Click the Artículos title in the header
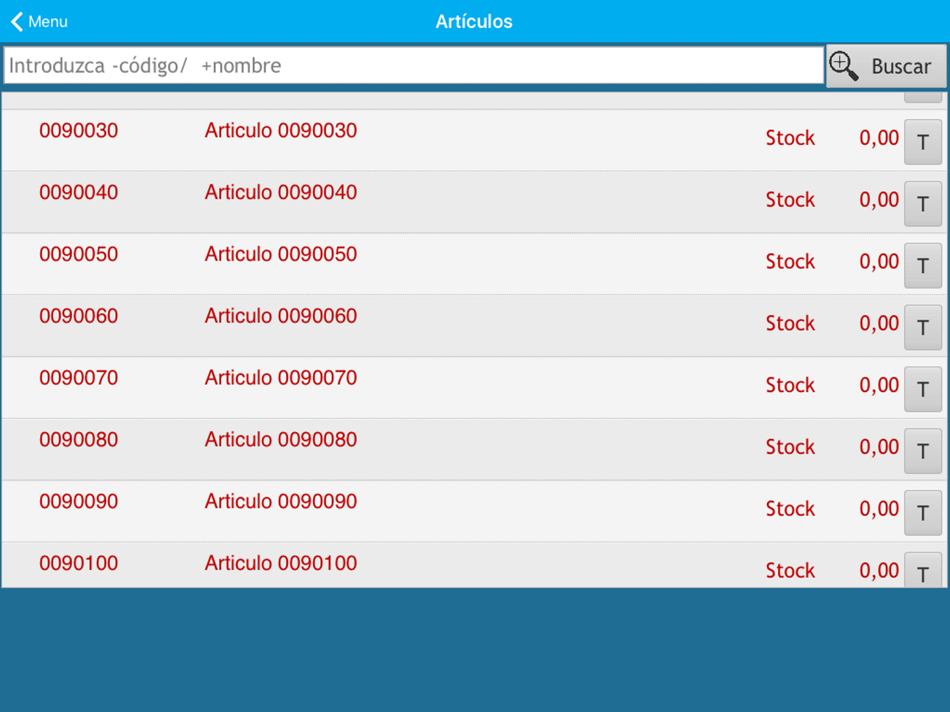The height and width of the screenshot is (712, 950). 474,22
